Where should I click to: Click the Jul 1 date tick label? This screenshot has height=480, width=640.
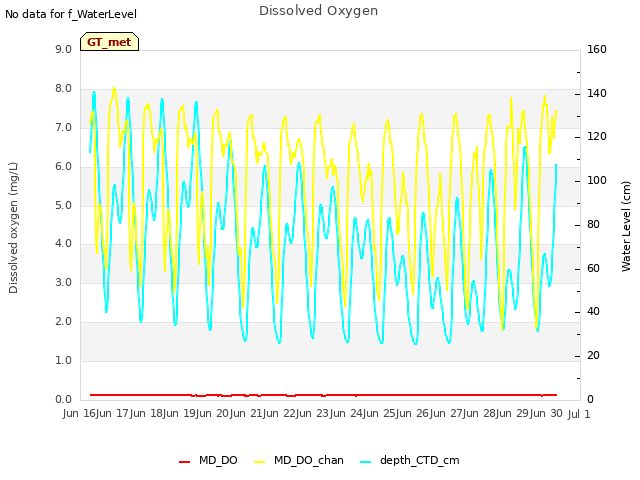(x=579, y=414)
